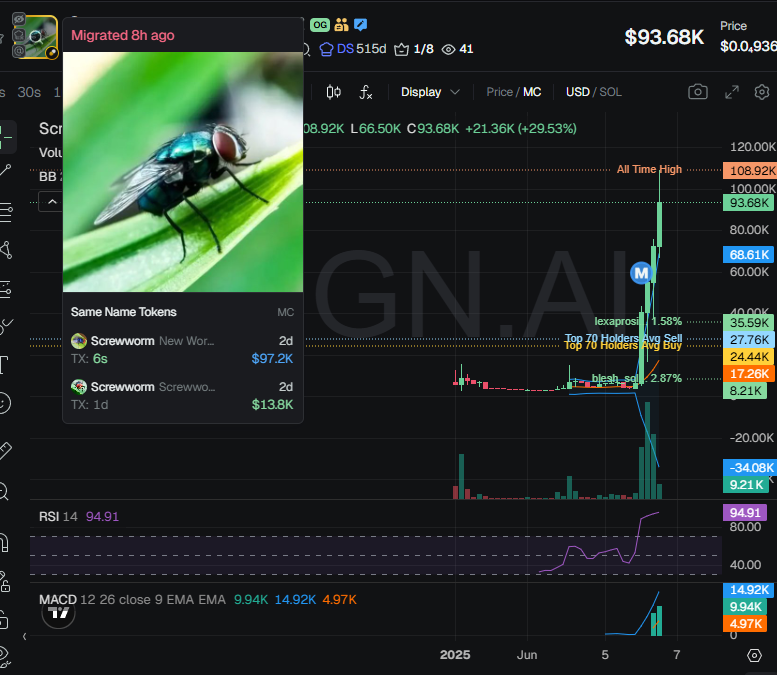Click the hide-token eye icon beside avatar
Viewport: 777px width, 675px height.
(x=18, y=19)
